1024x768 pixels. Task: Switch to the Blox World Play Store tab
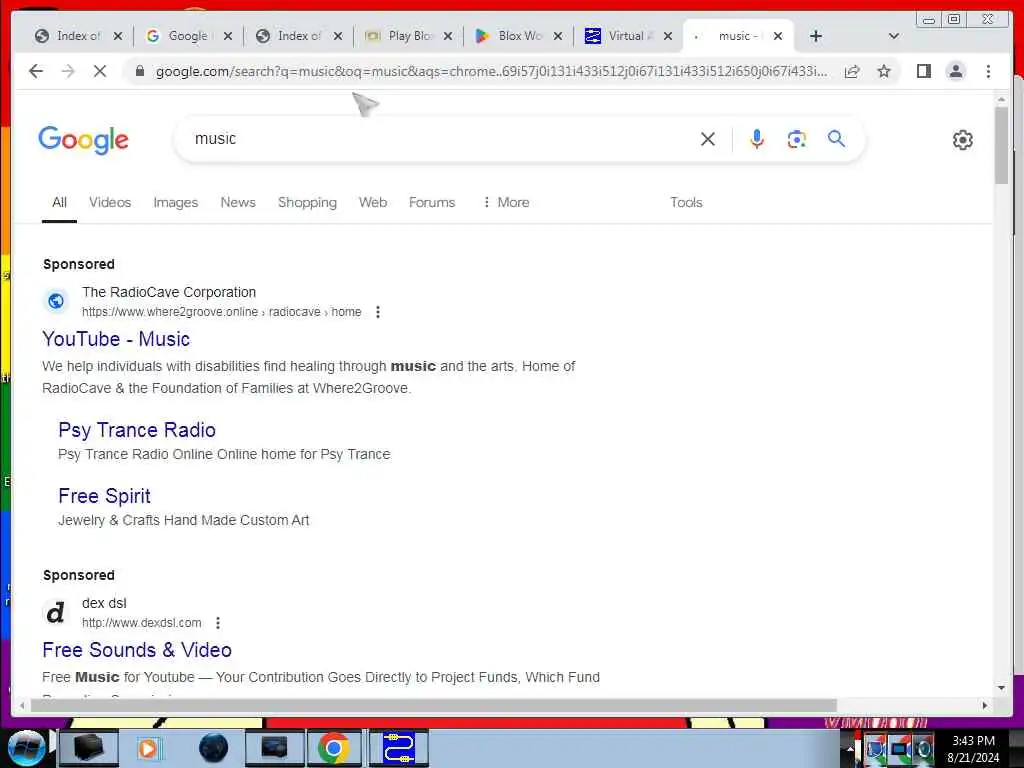(519, 36)
